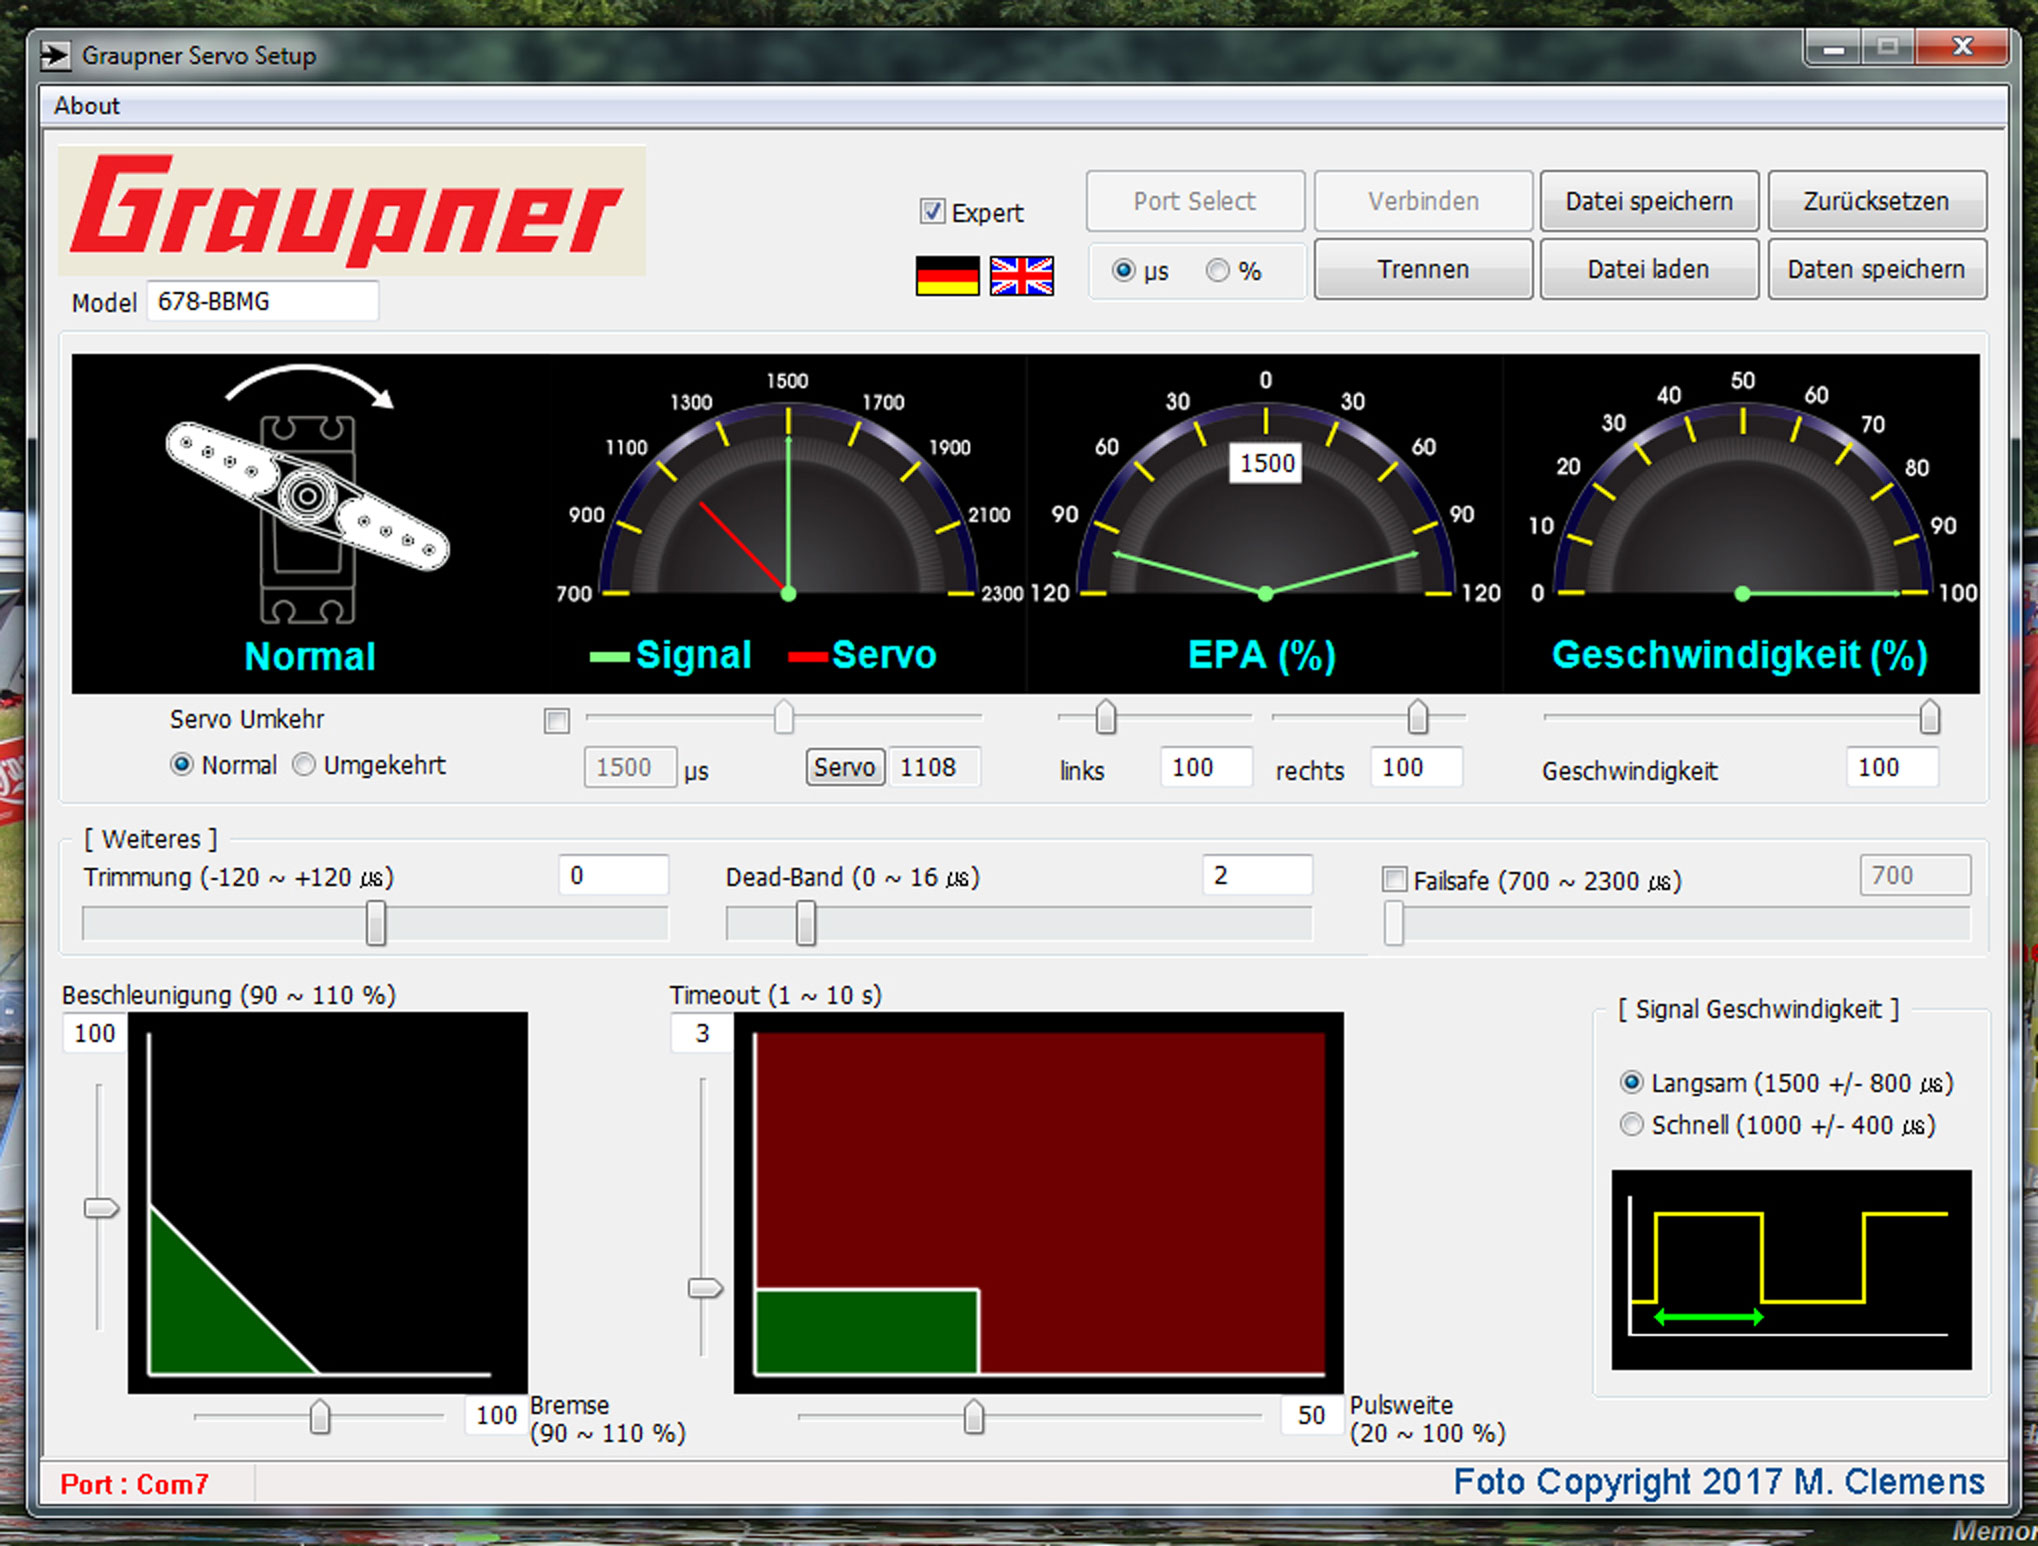Viewport: 2038px width, 1546px height.
Task: Uncheck the Expert checkbox
Action: (x=932, y=212)
